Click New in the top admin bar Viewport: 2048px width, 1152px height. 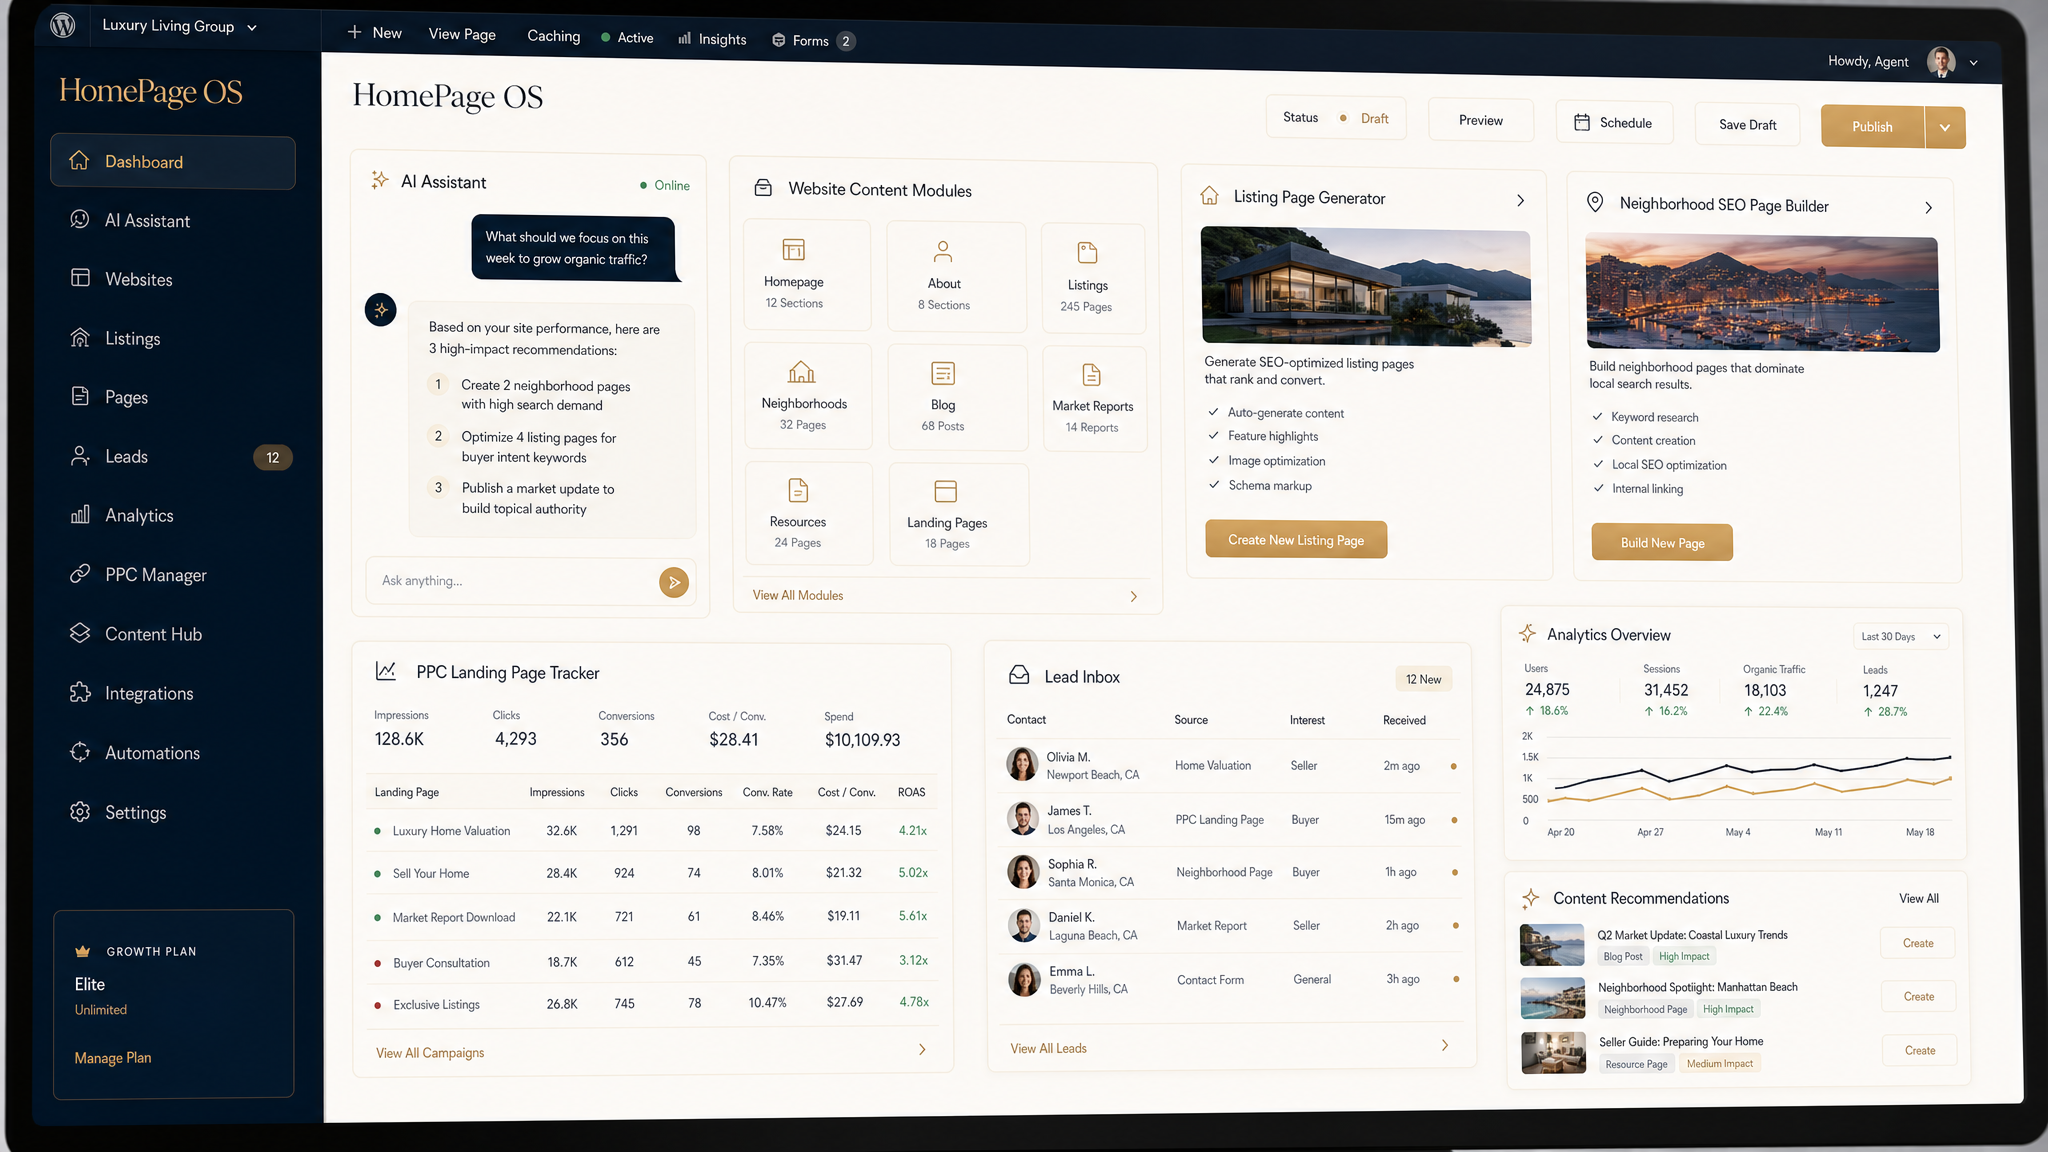375,33
